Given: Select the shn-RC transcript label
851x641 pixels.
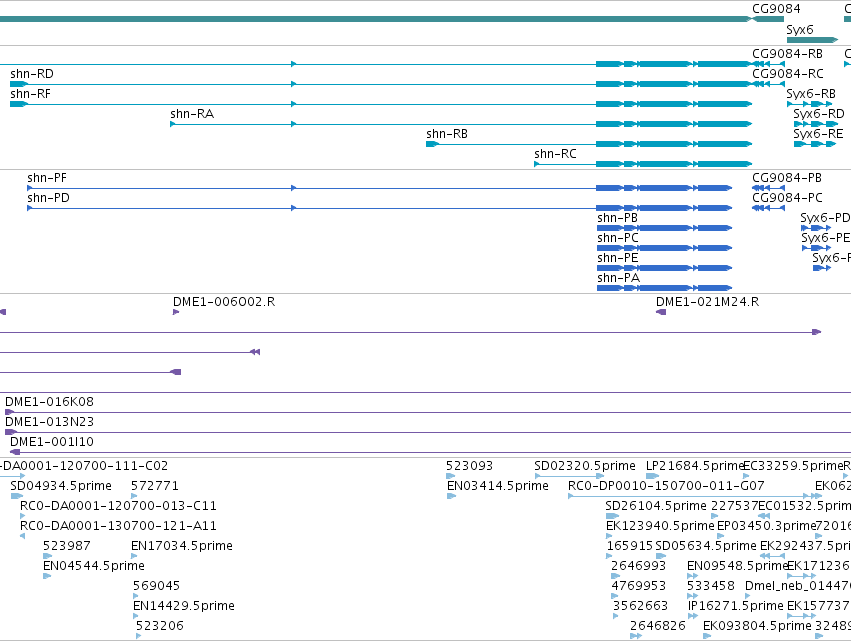Looking at the screenshot, I should 555,154.
